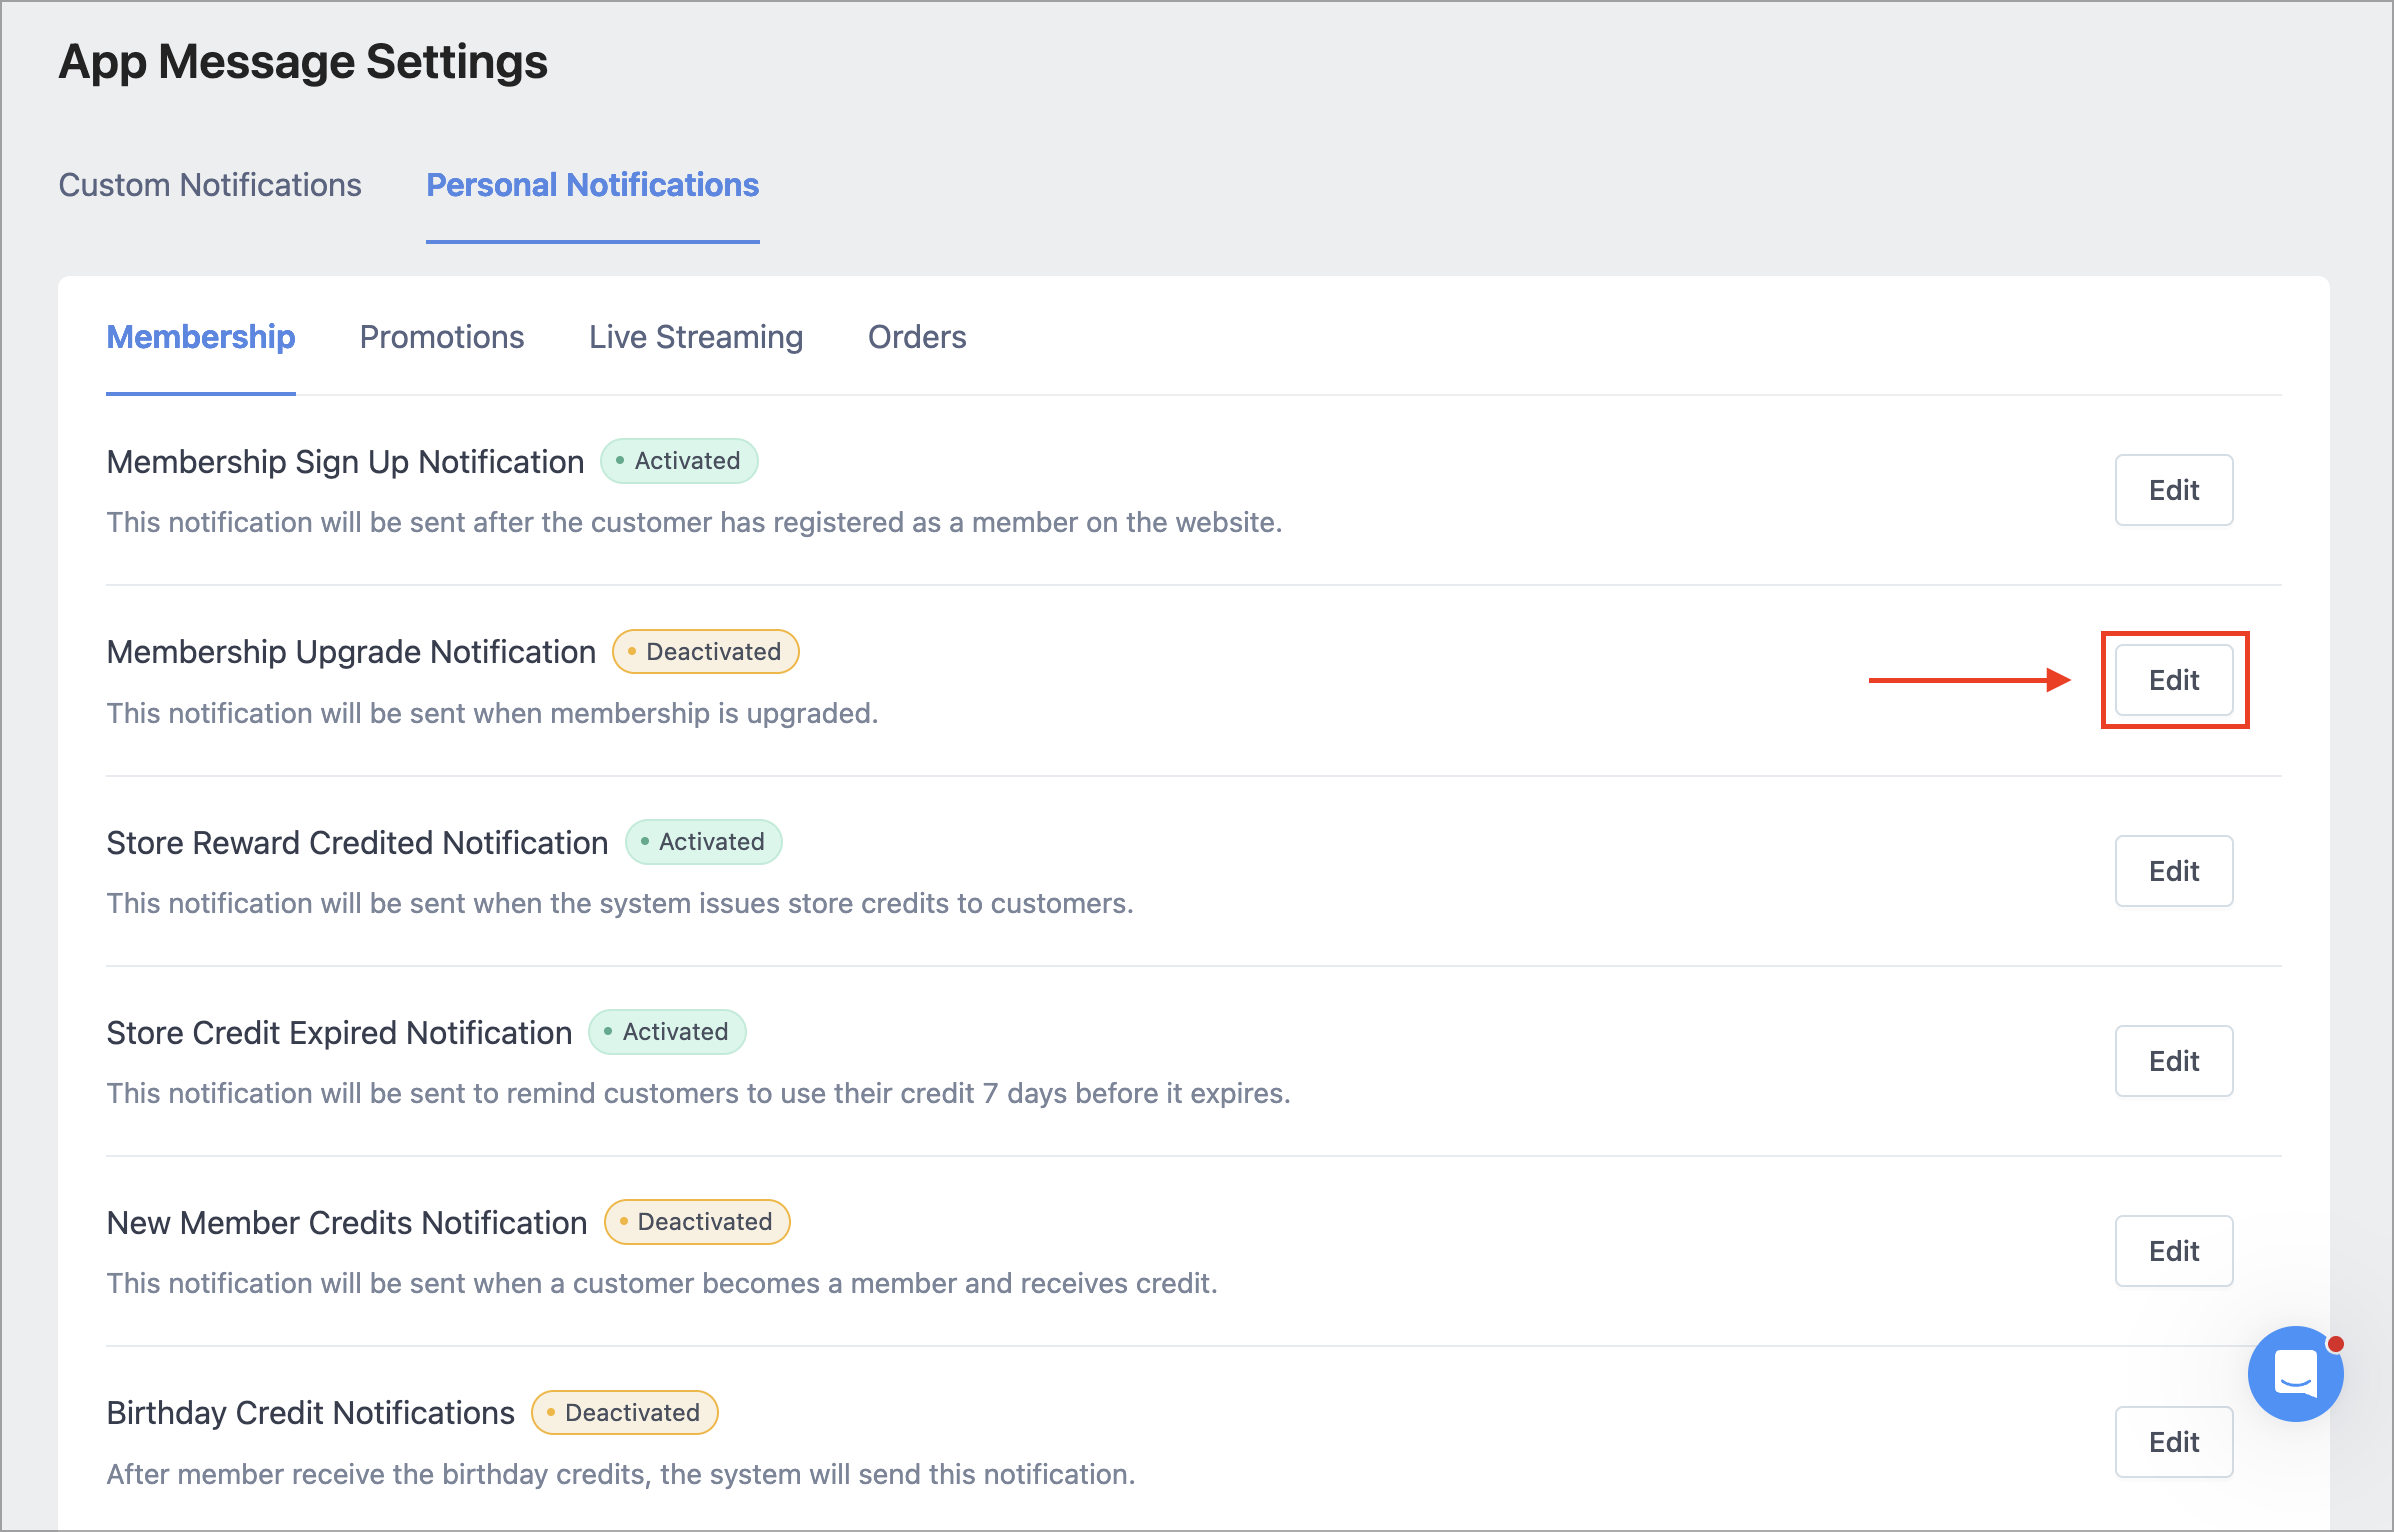The width and height of the screenshot is (2394, 1532).
Task: Open the chat support bubble icon
Action: click(x=2295, y=1373)
